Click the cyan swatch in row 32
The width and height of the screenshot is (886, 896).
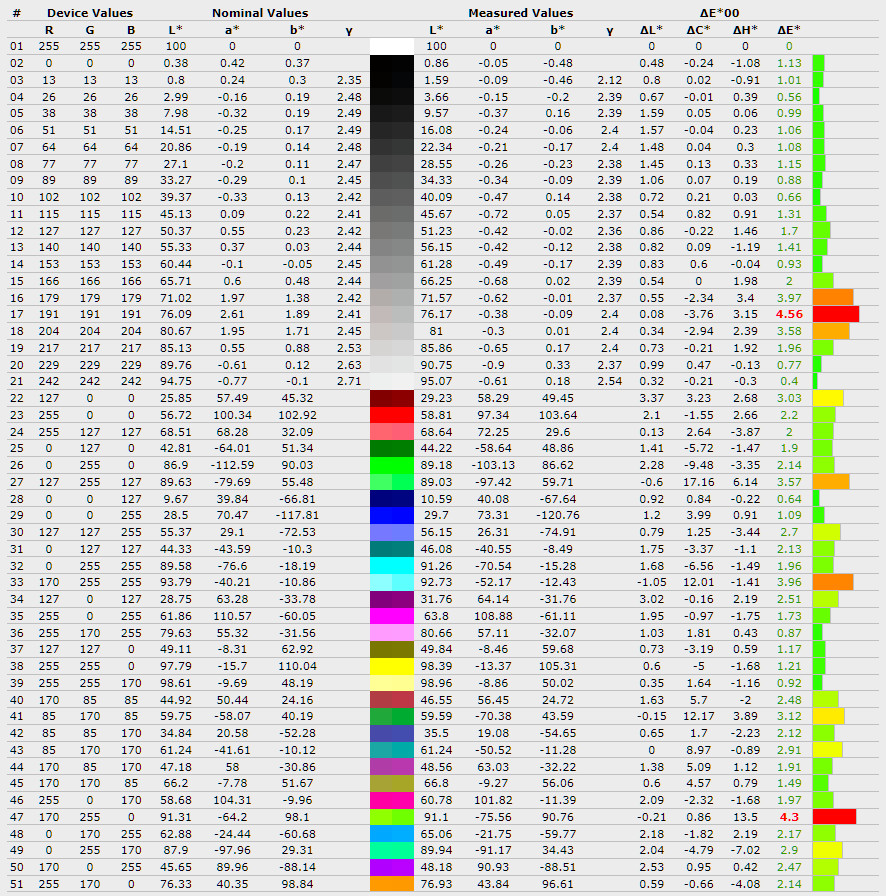[391, 565]
